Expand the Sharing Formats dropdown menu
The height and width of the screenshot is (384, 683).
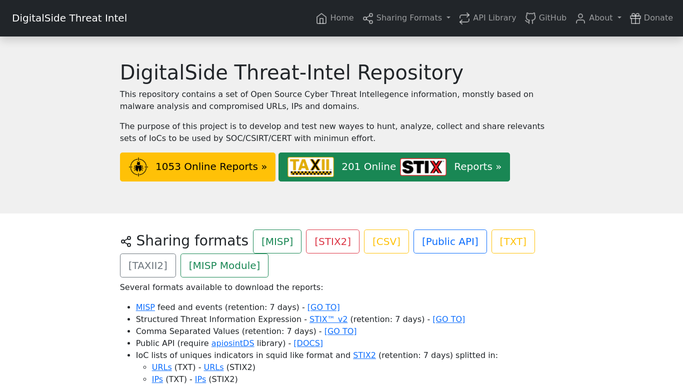(406, 18)
